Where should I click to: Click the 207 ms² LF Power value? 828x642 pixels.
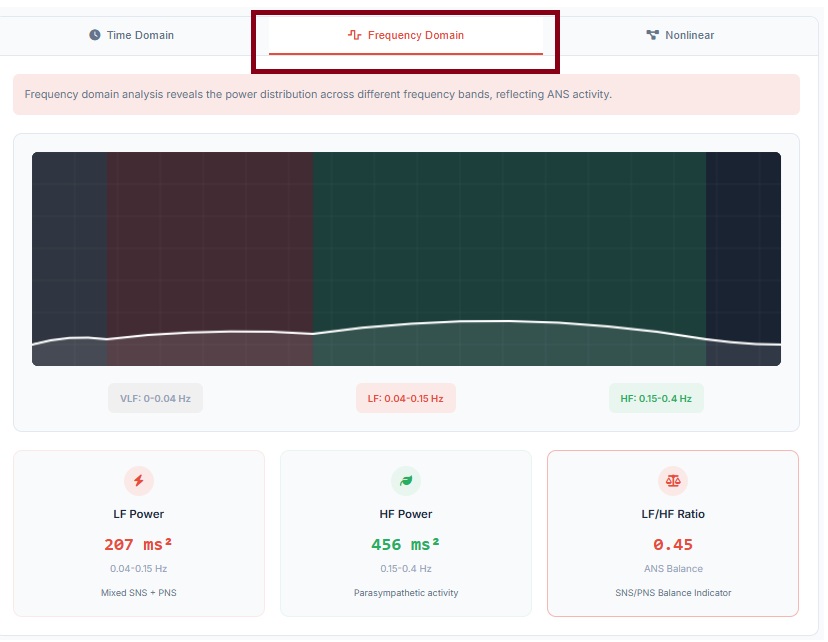pos(138,545)
